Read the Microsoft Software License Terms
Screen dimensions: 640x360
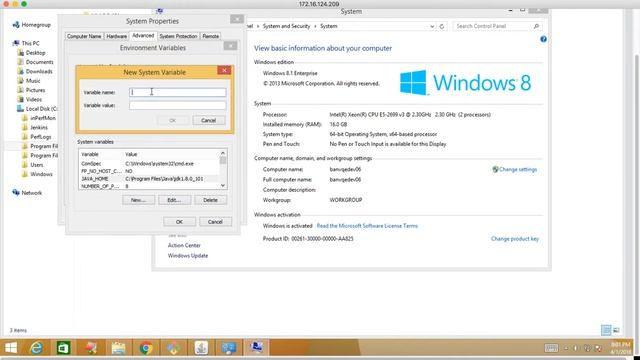[x=367, y=226]
